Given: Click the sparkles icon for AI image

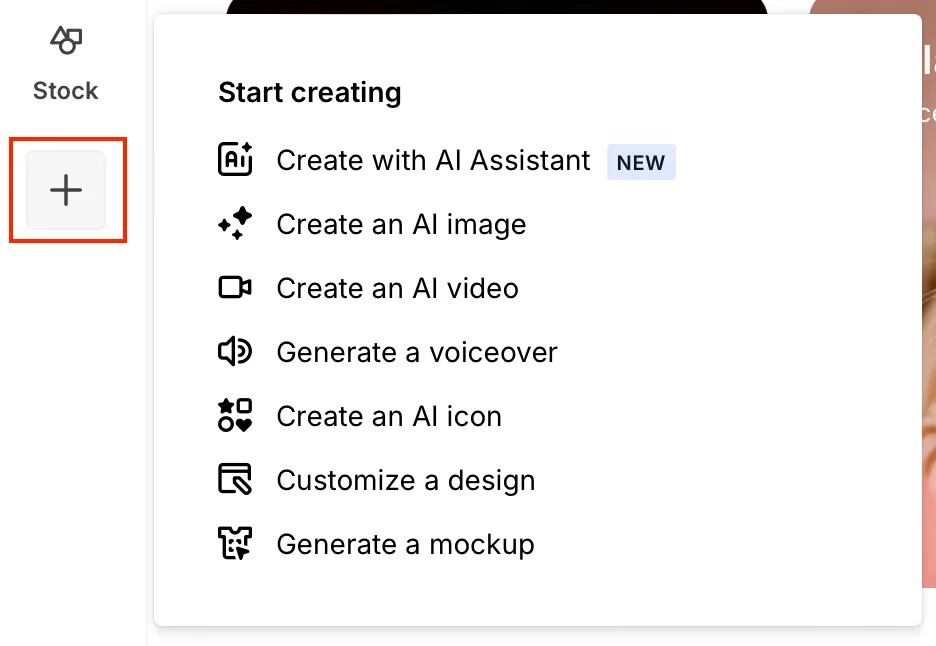Looking at the screenshot, I should tap(235, 224).
